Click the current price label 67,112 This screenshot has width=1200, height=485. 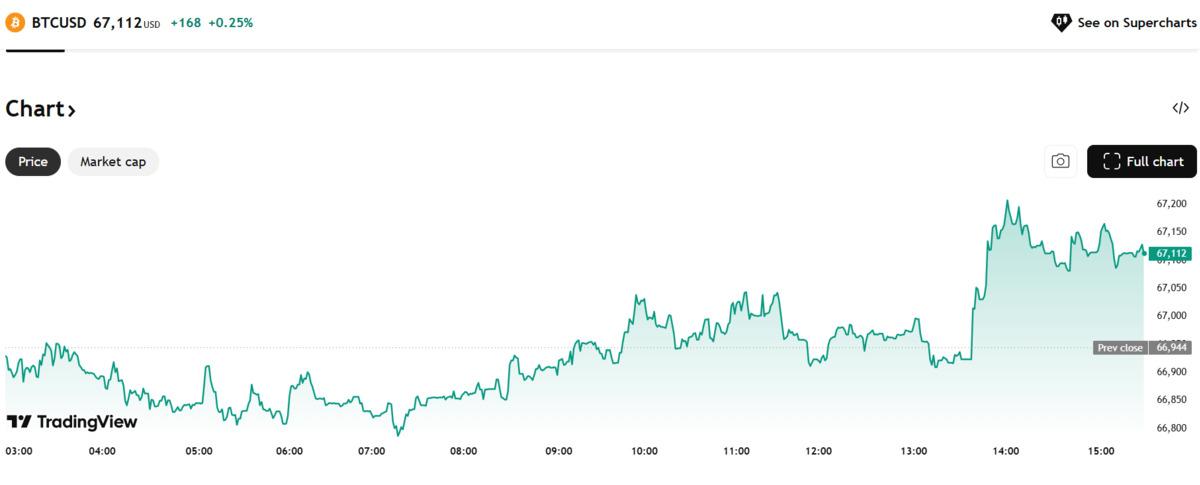[x=1170, y=254]
